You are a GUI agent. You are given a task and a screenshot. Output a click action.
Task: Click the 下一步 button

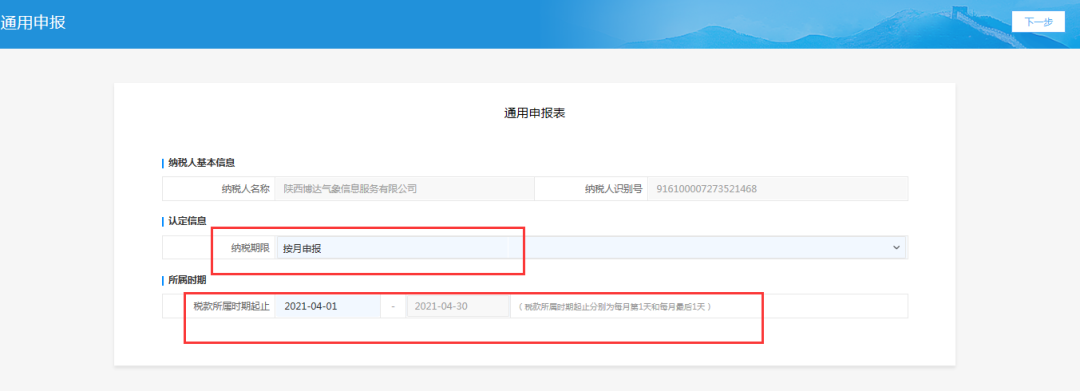tap(1039, 22)
